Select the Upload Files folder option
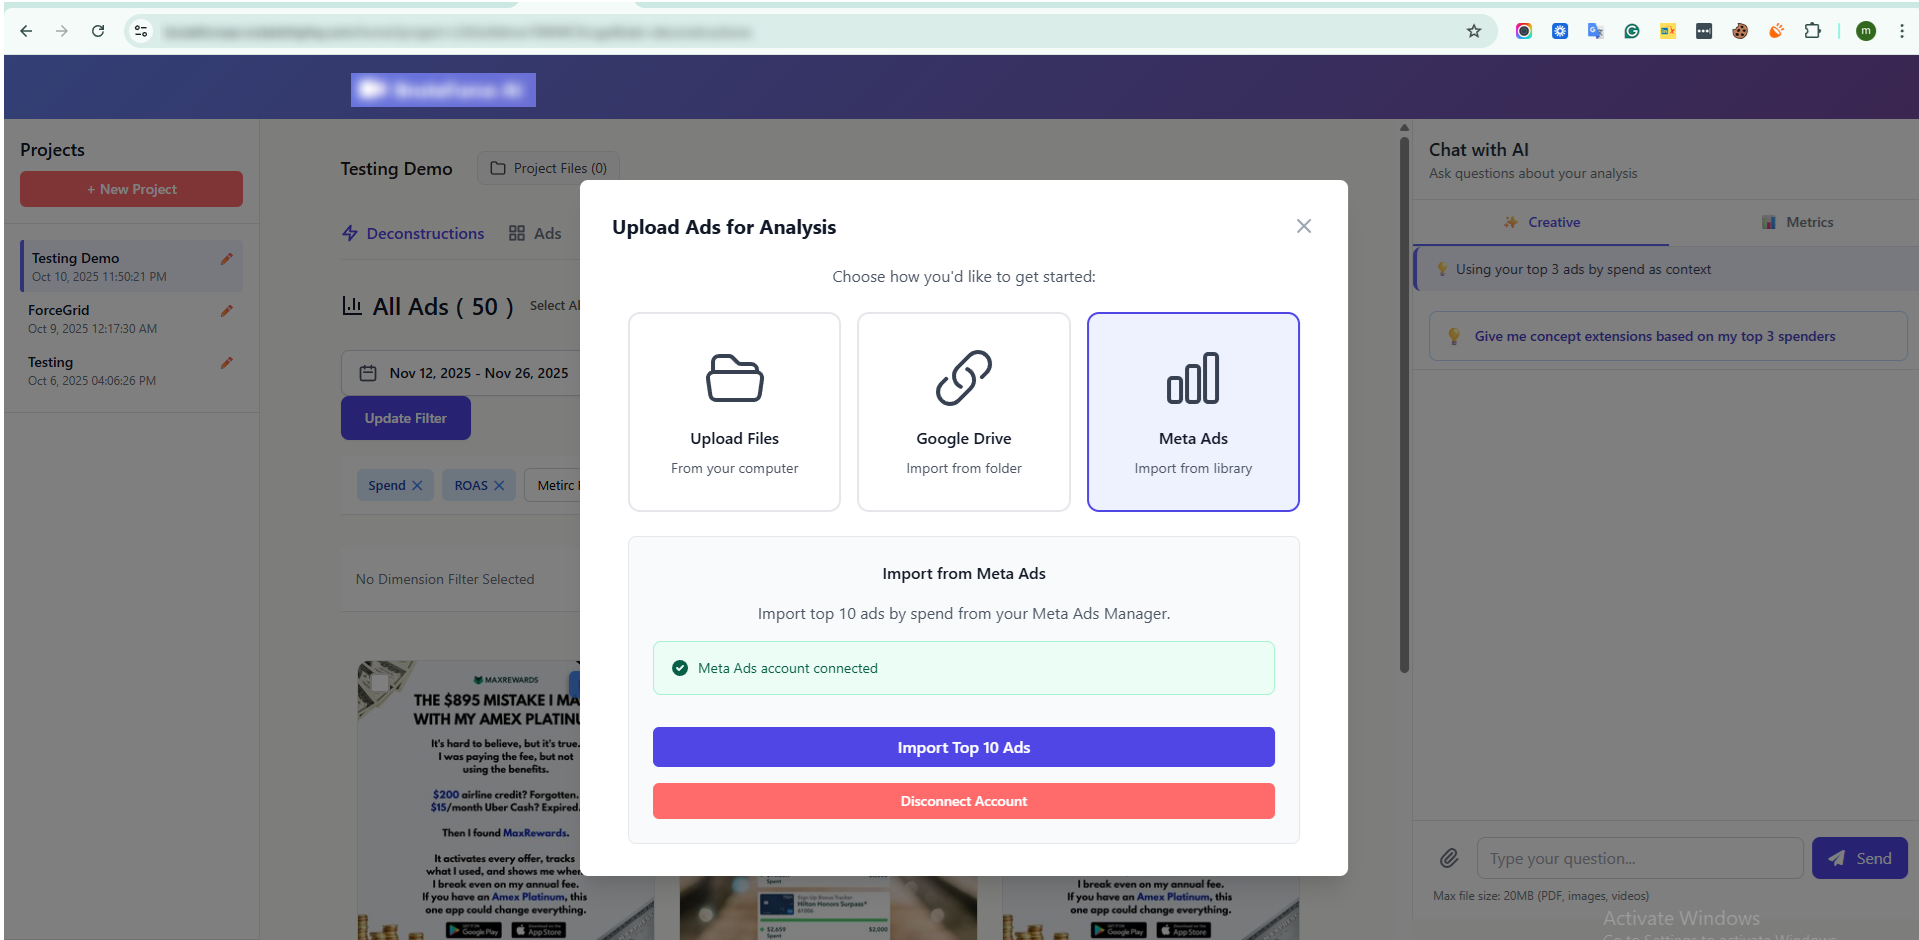 [x=734, y=411]
